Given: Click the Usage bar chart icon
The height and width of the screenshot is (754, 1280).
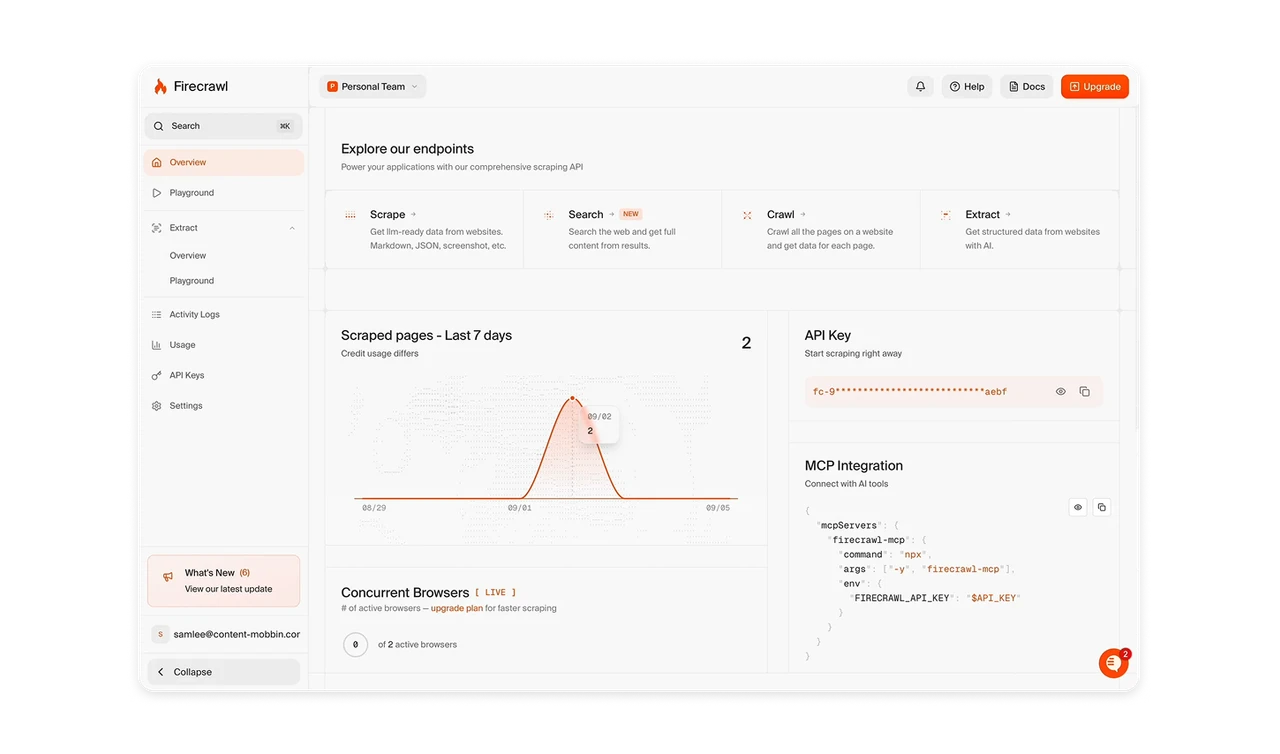Looking at the screenshot, I should pyautogui.click(x=156, y=345).
